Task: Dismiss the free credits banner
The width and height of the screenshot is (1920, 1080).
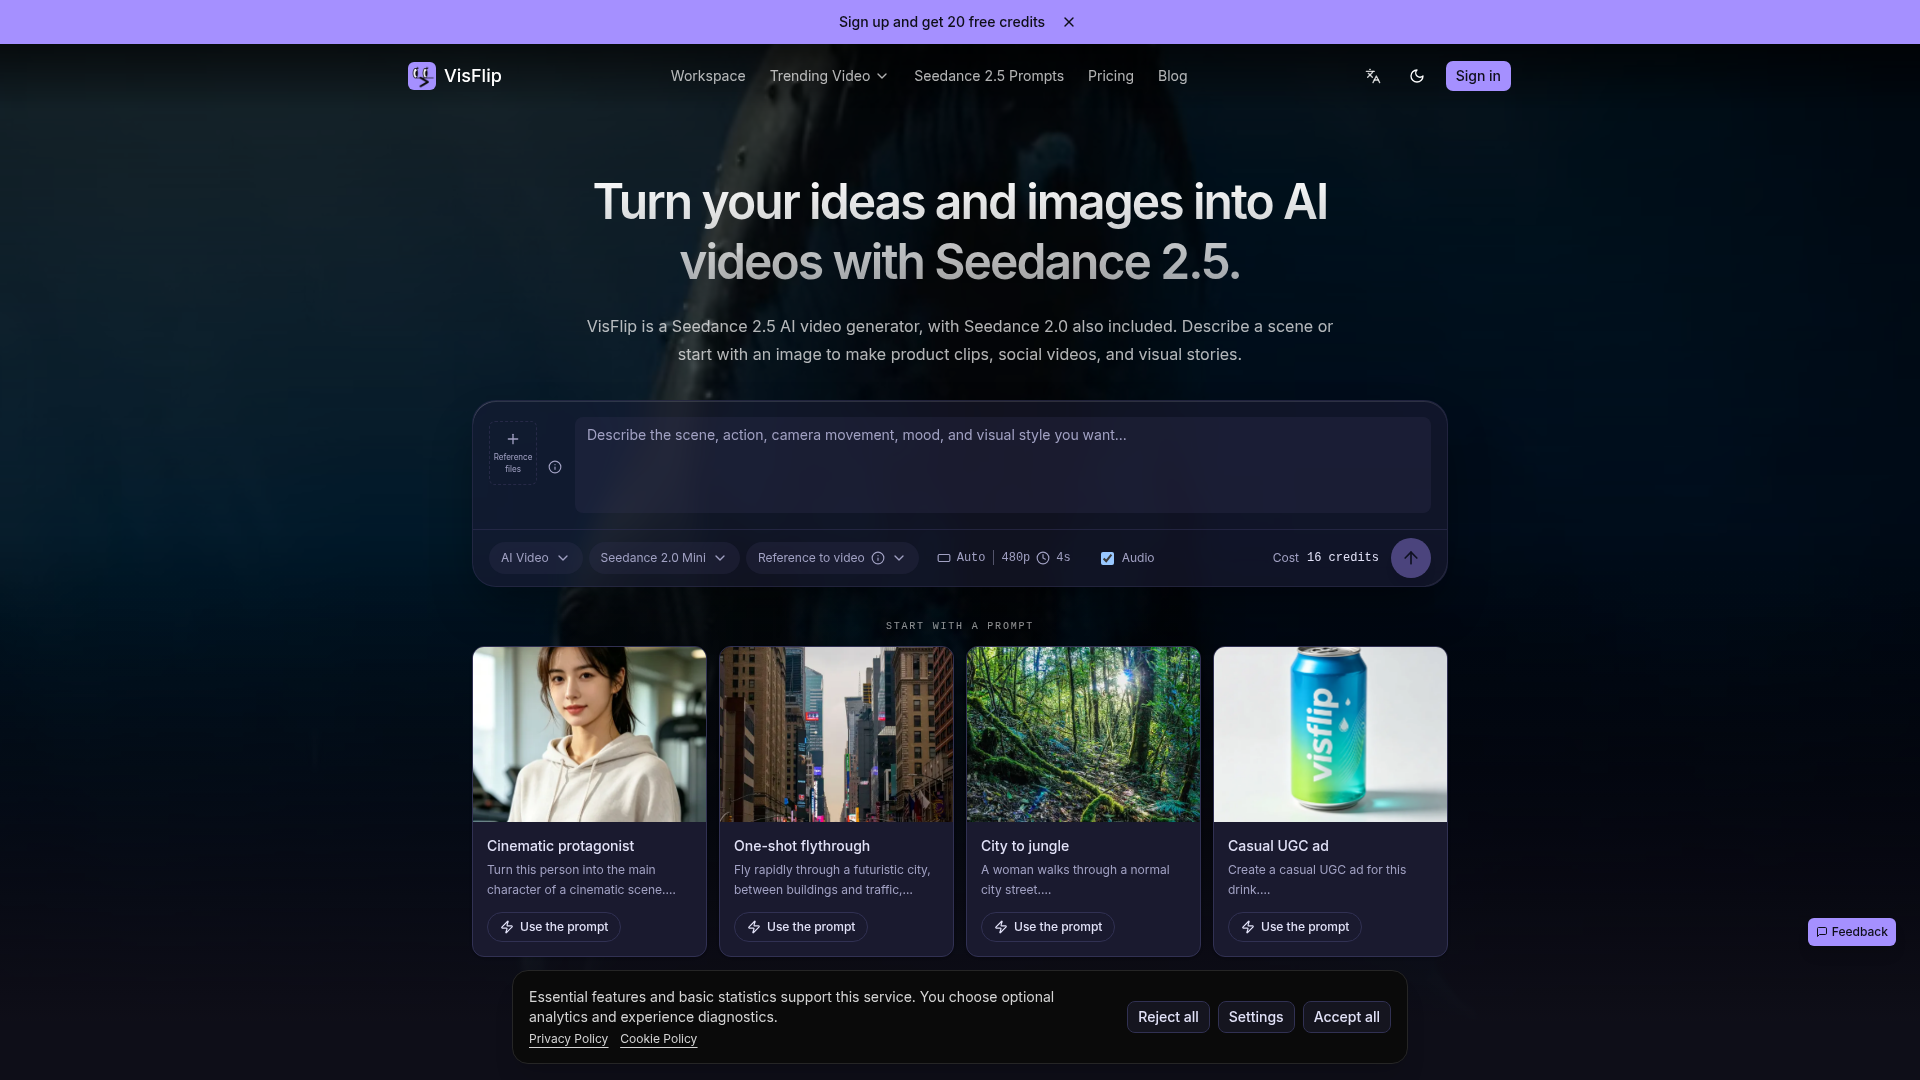Action: pos(1069,22)
